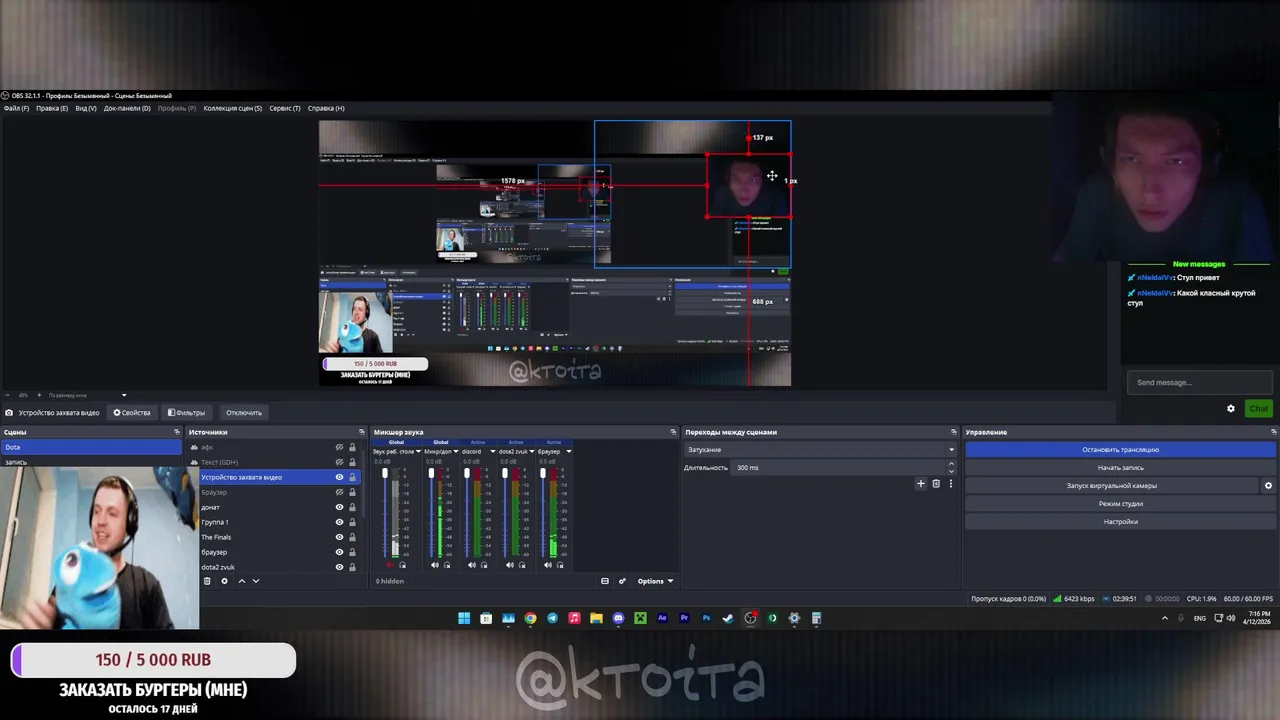
Task: Unlock the донат source lock icon
Action: pos(352,507)
